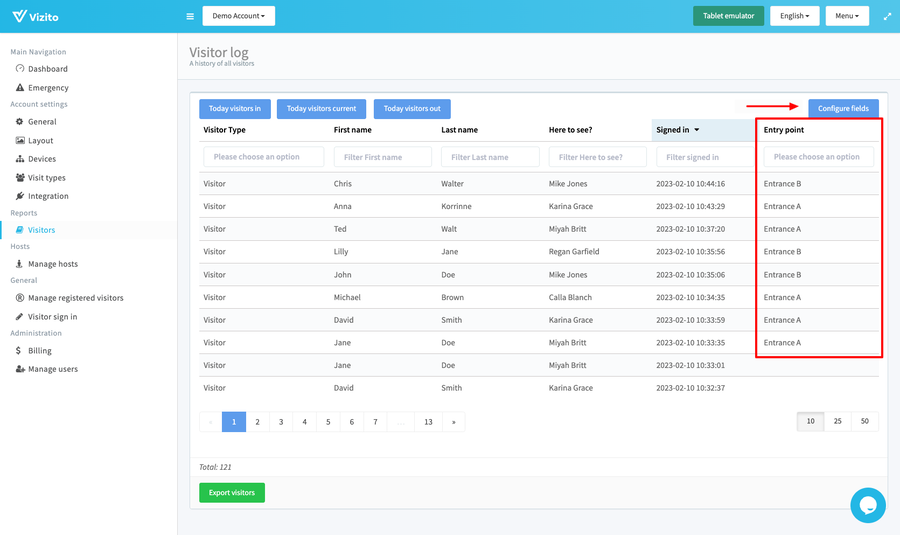The image size is (900, 535).
Task: Show 25 rows per page
Action: tap(837, 422)
